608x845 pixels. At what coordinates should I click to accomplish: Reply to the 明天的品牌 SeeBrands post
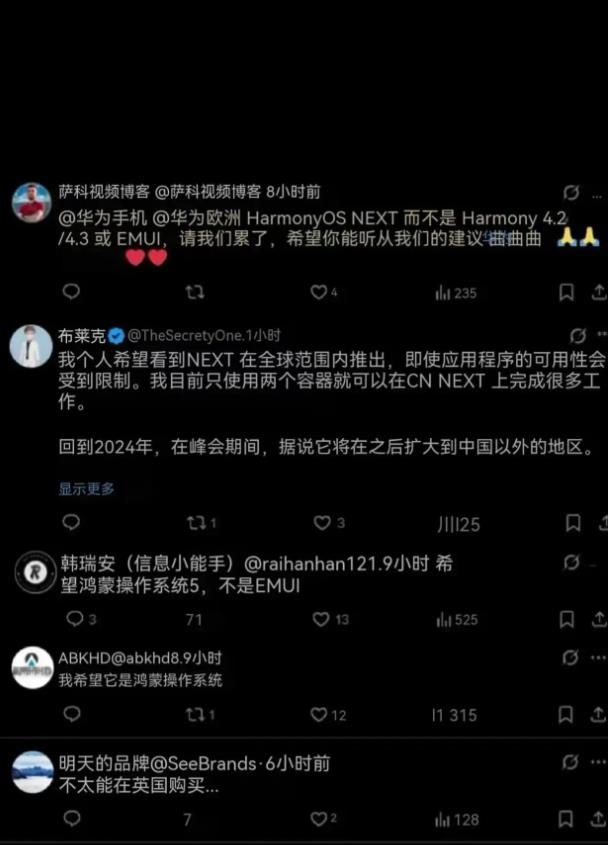[x=72, y=819]
